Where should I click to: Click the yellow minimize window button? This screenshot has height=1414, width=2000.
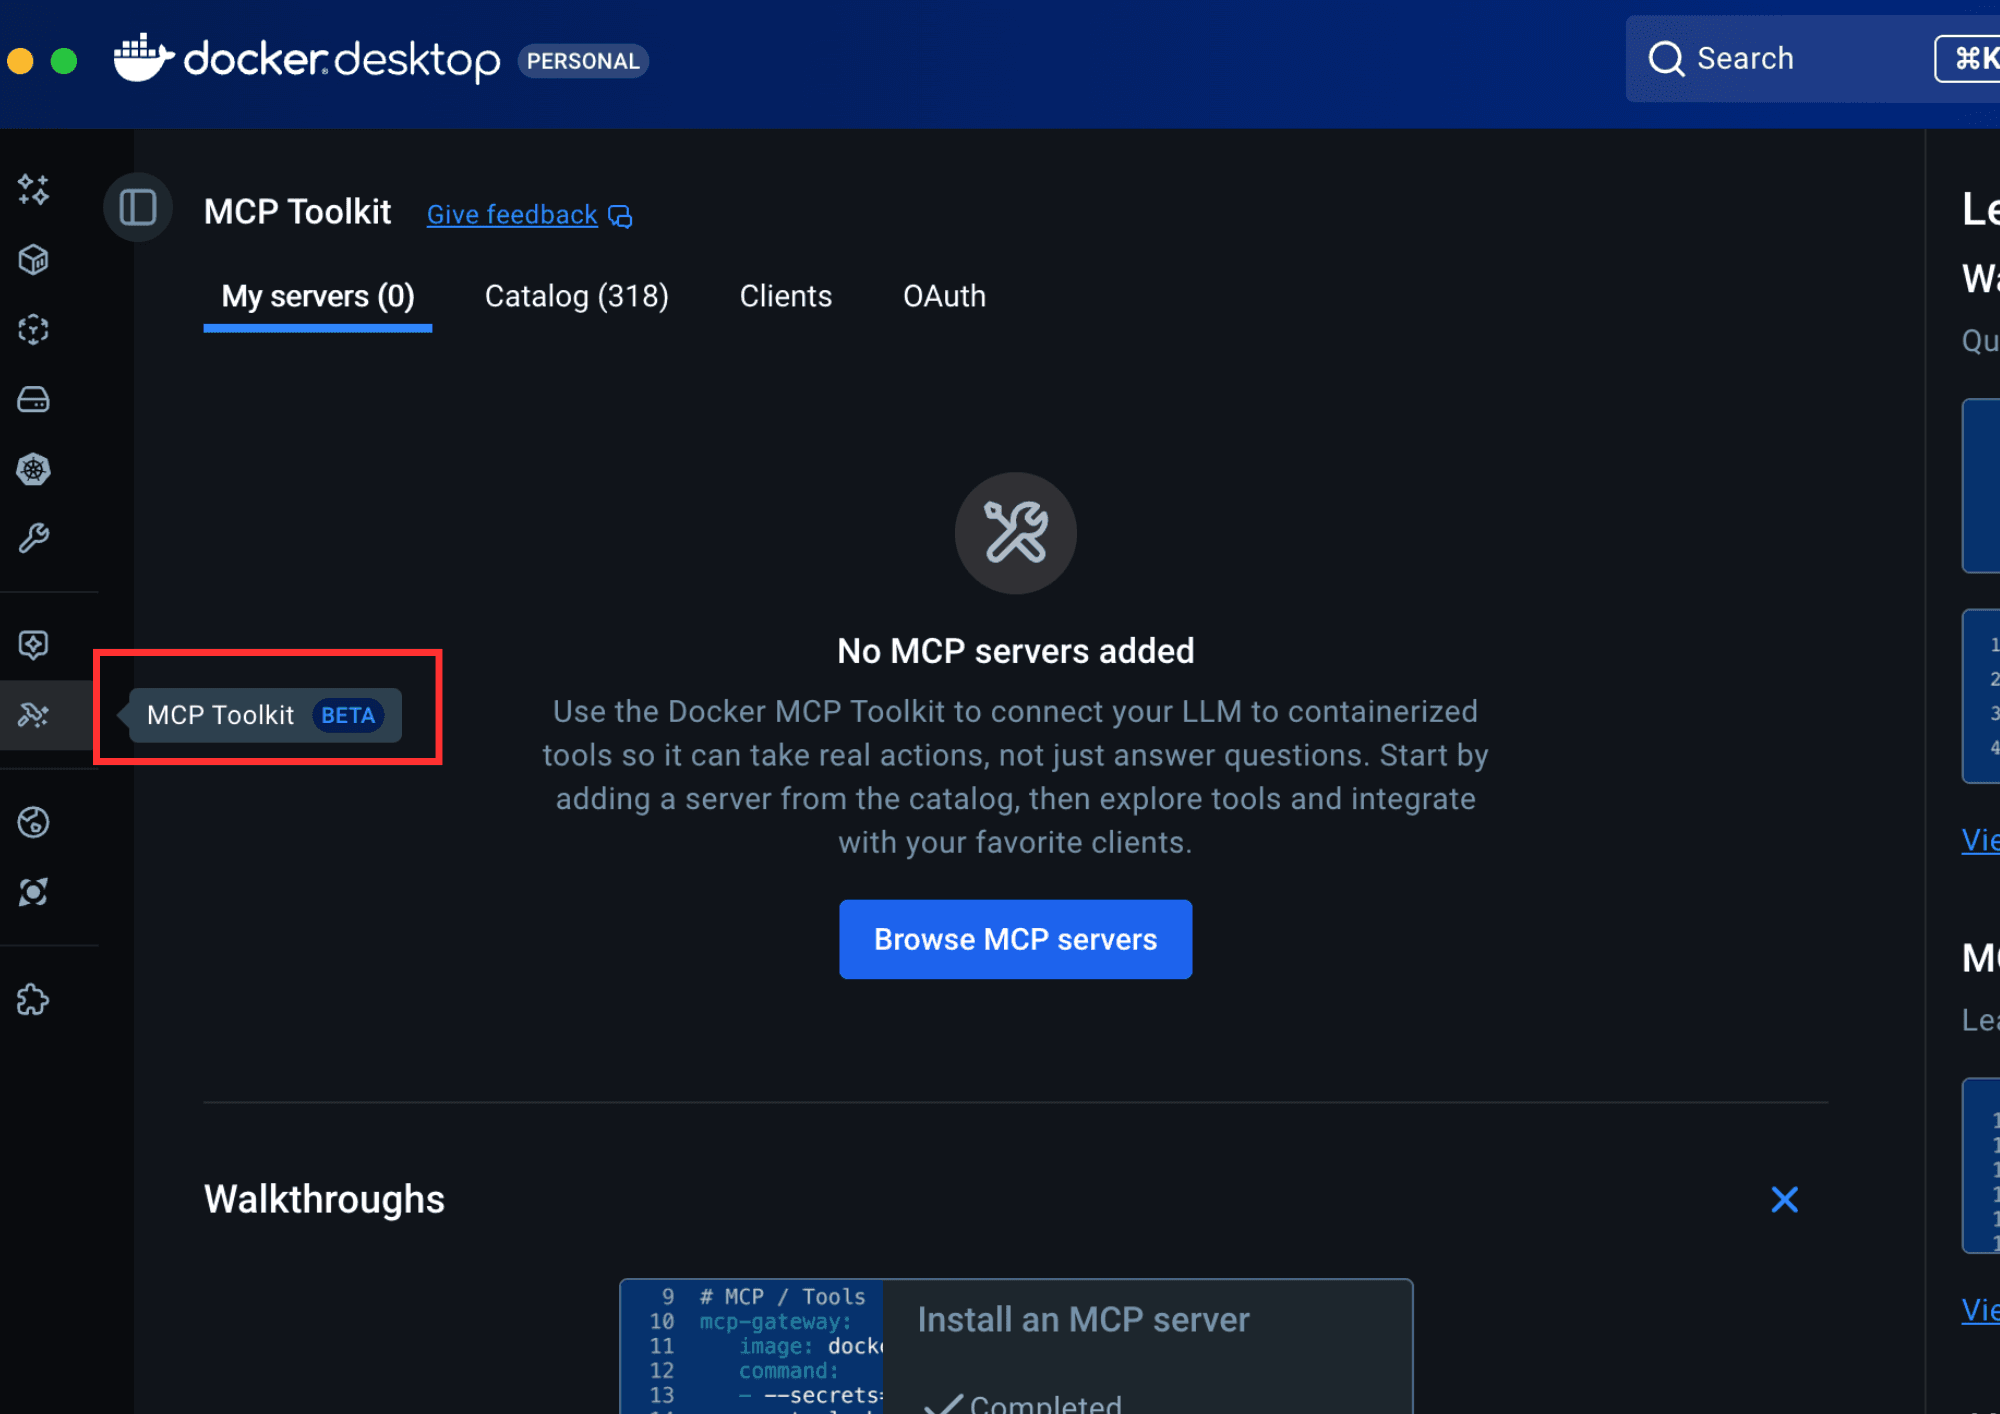(x=20, y=61)
